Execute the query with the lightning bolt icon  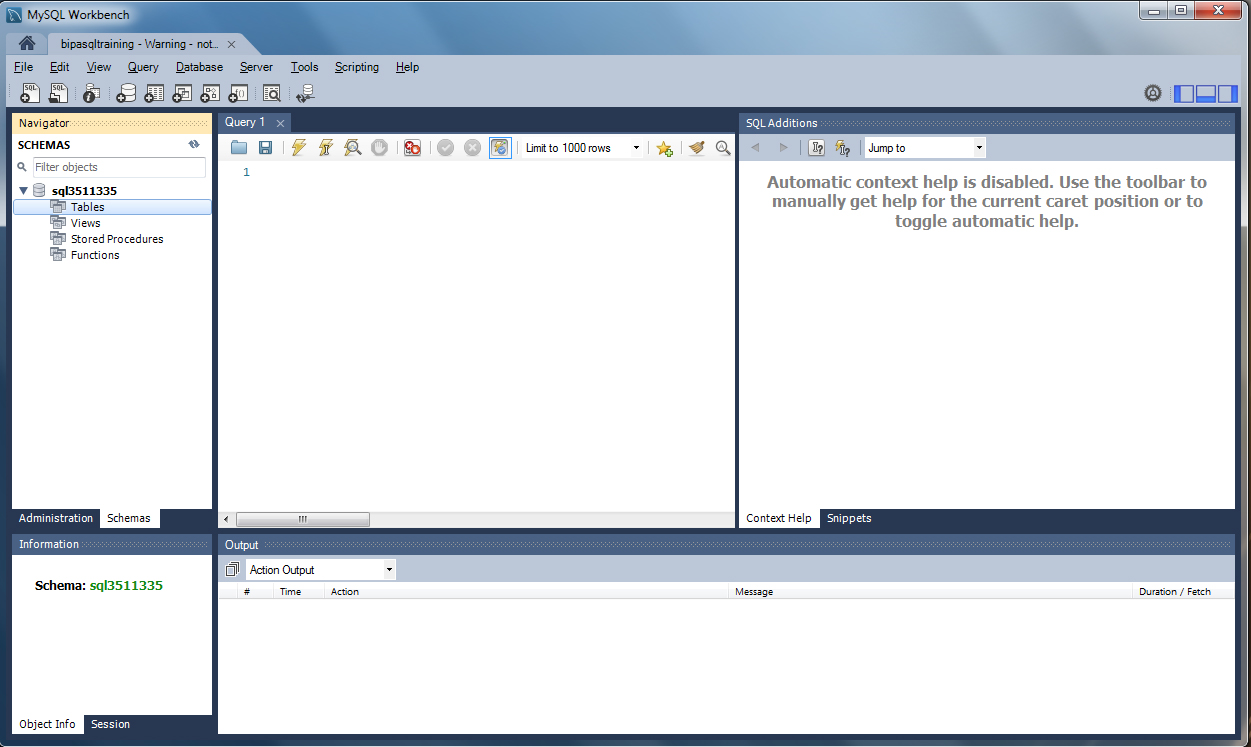tap(298, 147)
